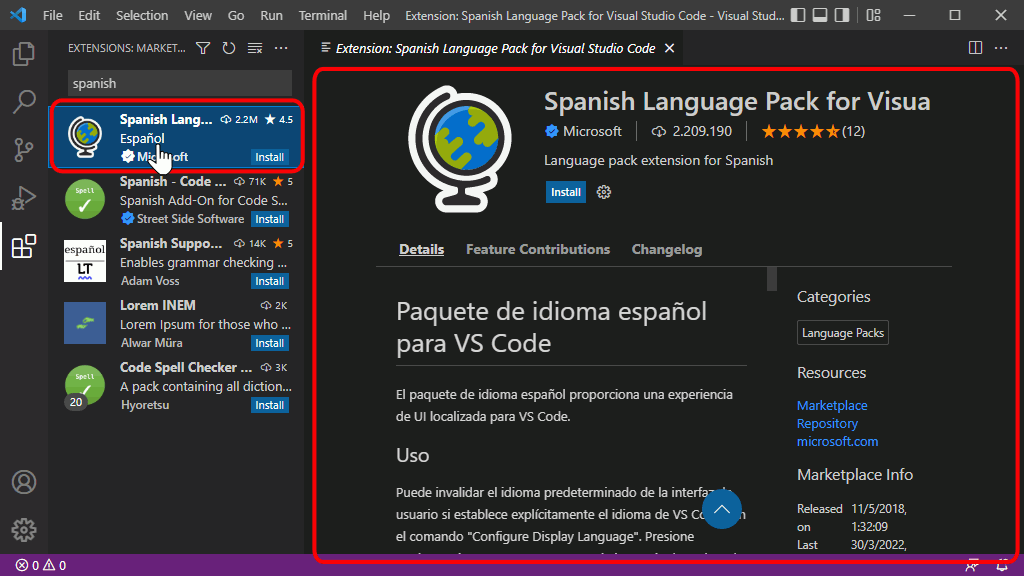Refresh the extensions list

pyautogui.click(x=229, y=48)
